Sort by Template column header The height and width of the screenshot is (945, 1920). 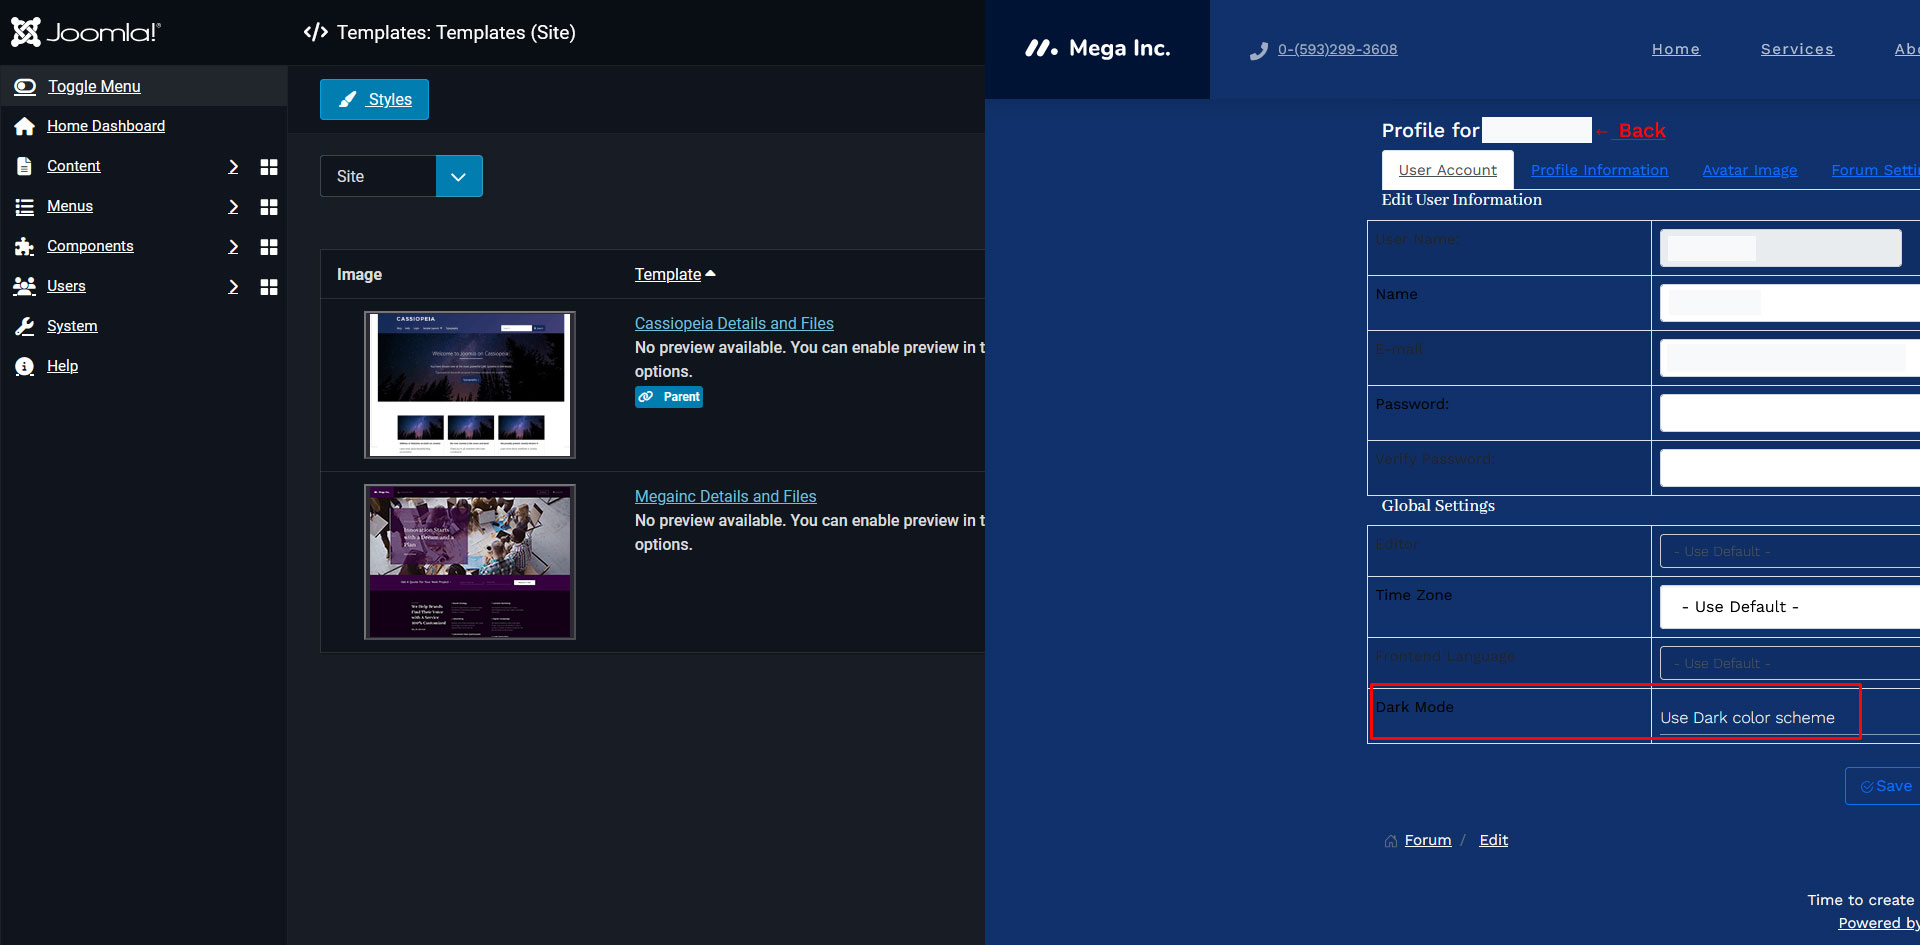click(x=667, y=274)
